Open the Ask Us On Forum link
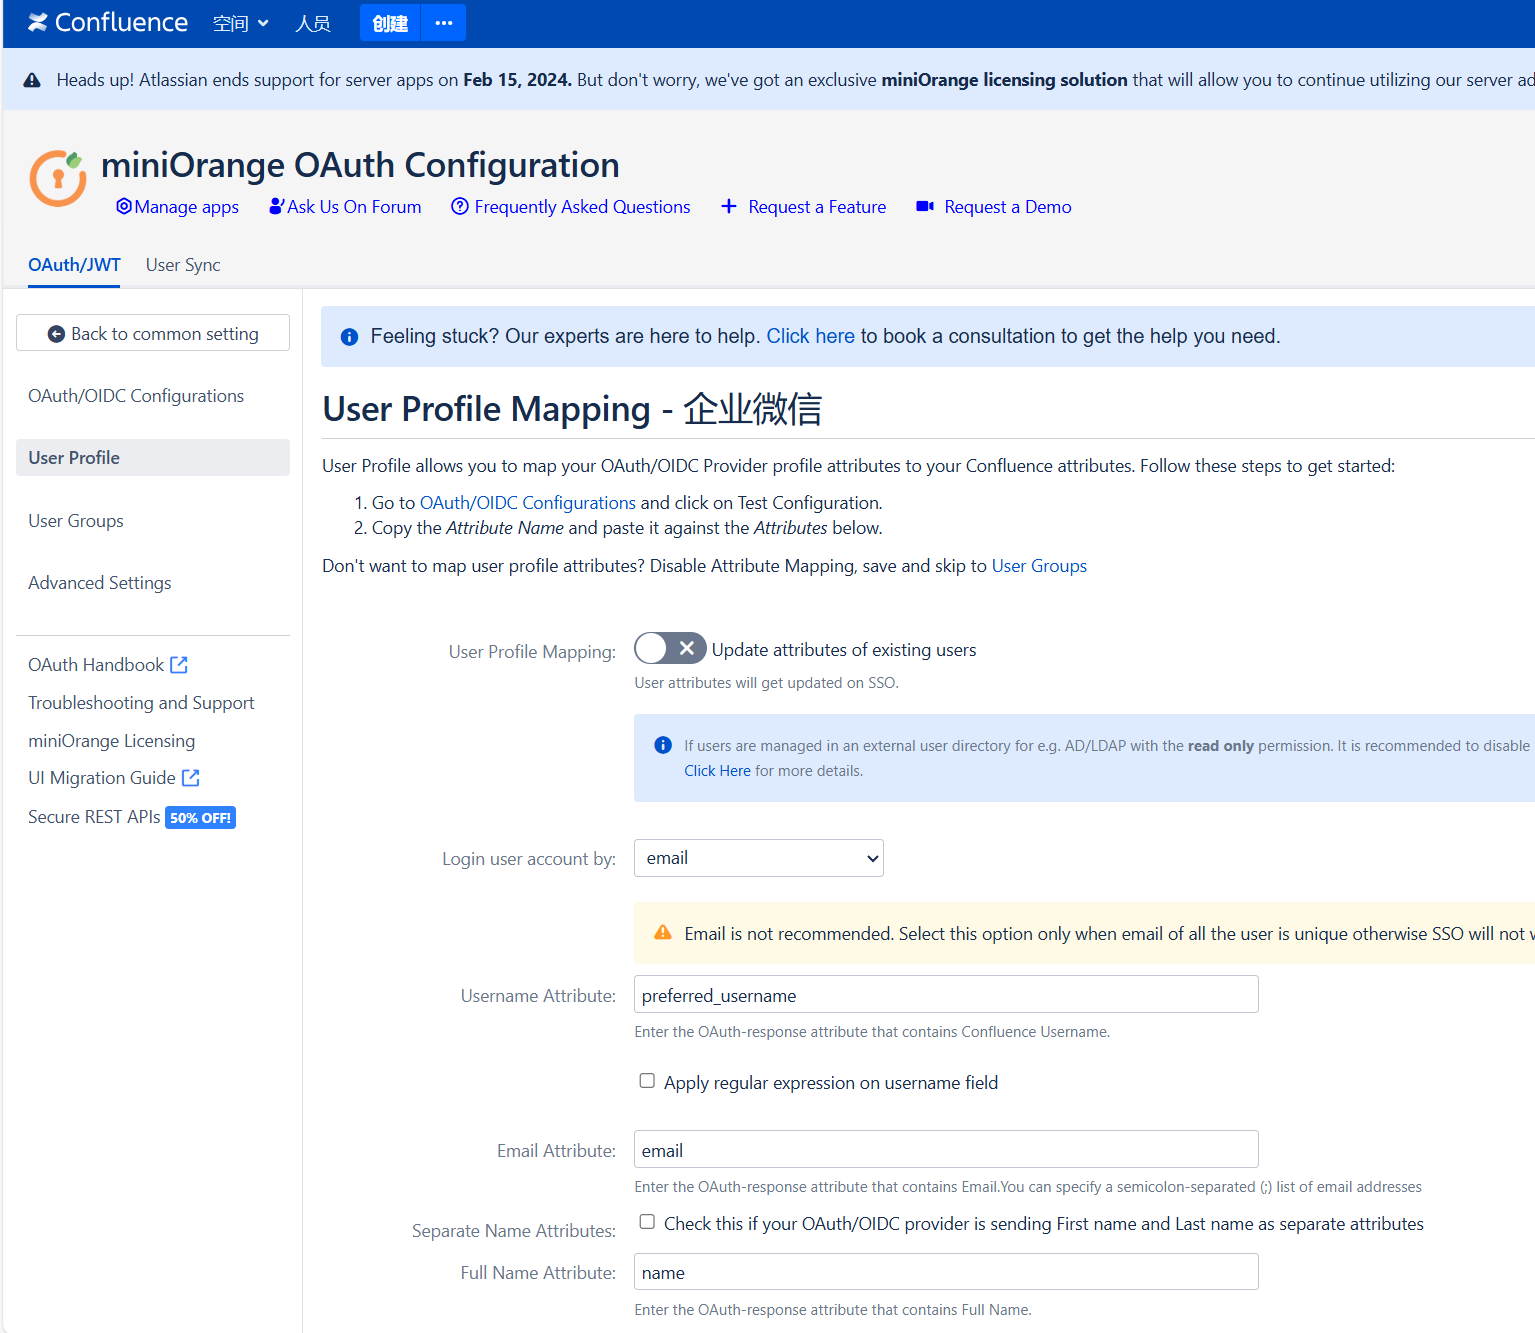The width and height of the screenshot is (1535, 1333). 354,207
